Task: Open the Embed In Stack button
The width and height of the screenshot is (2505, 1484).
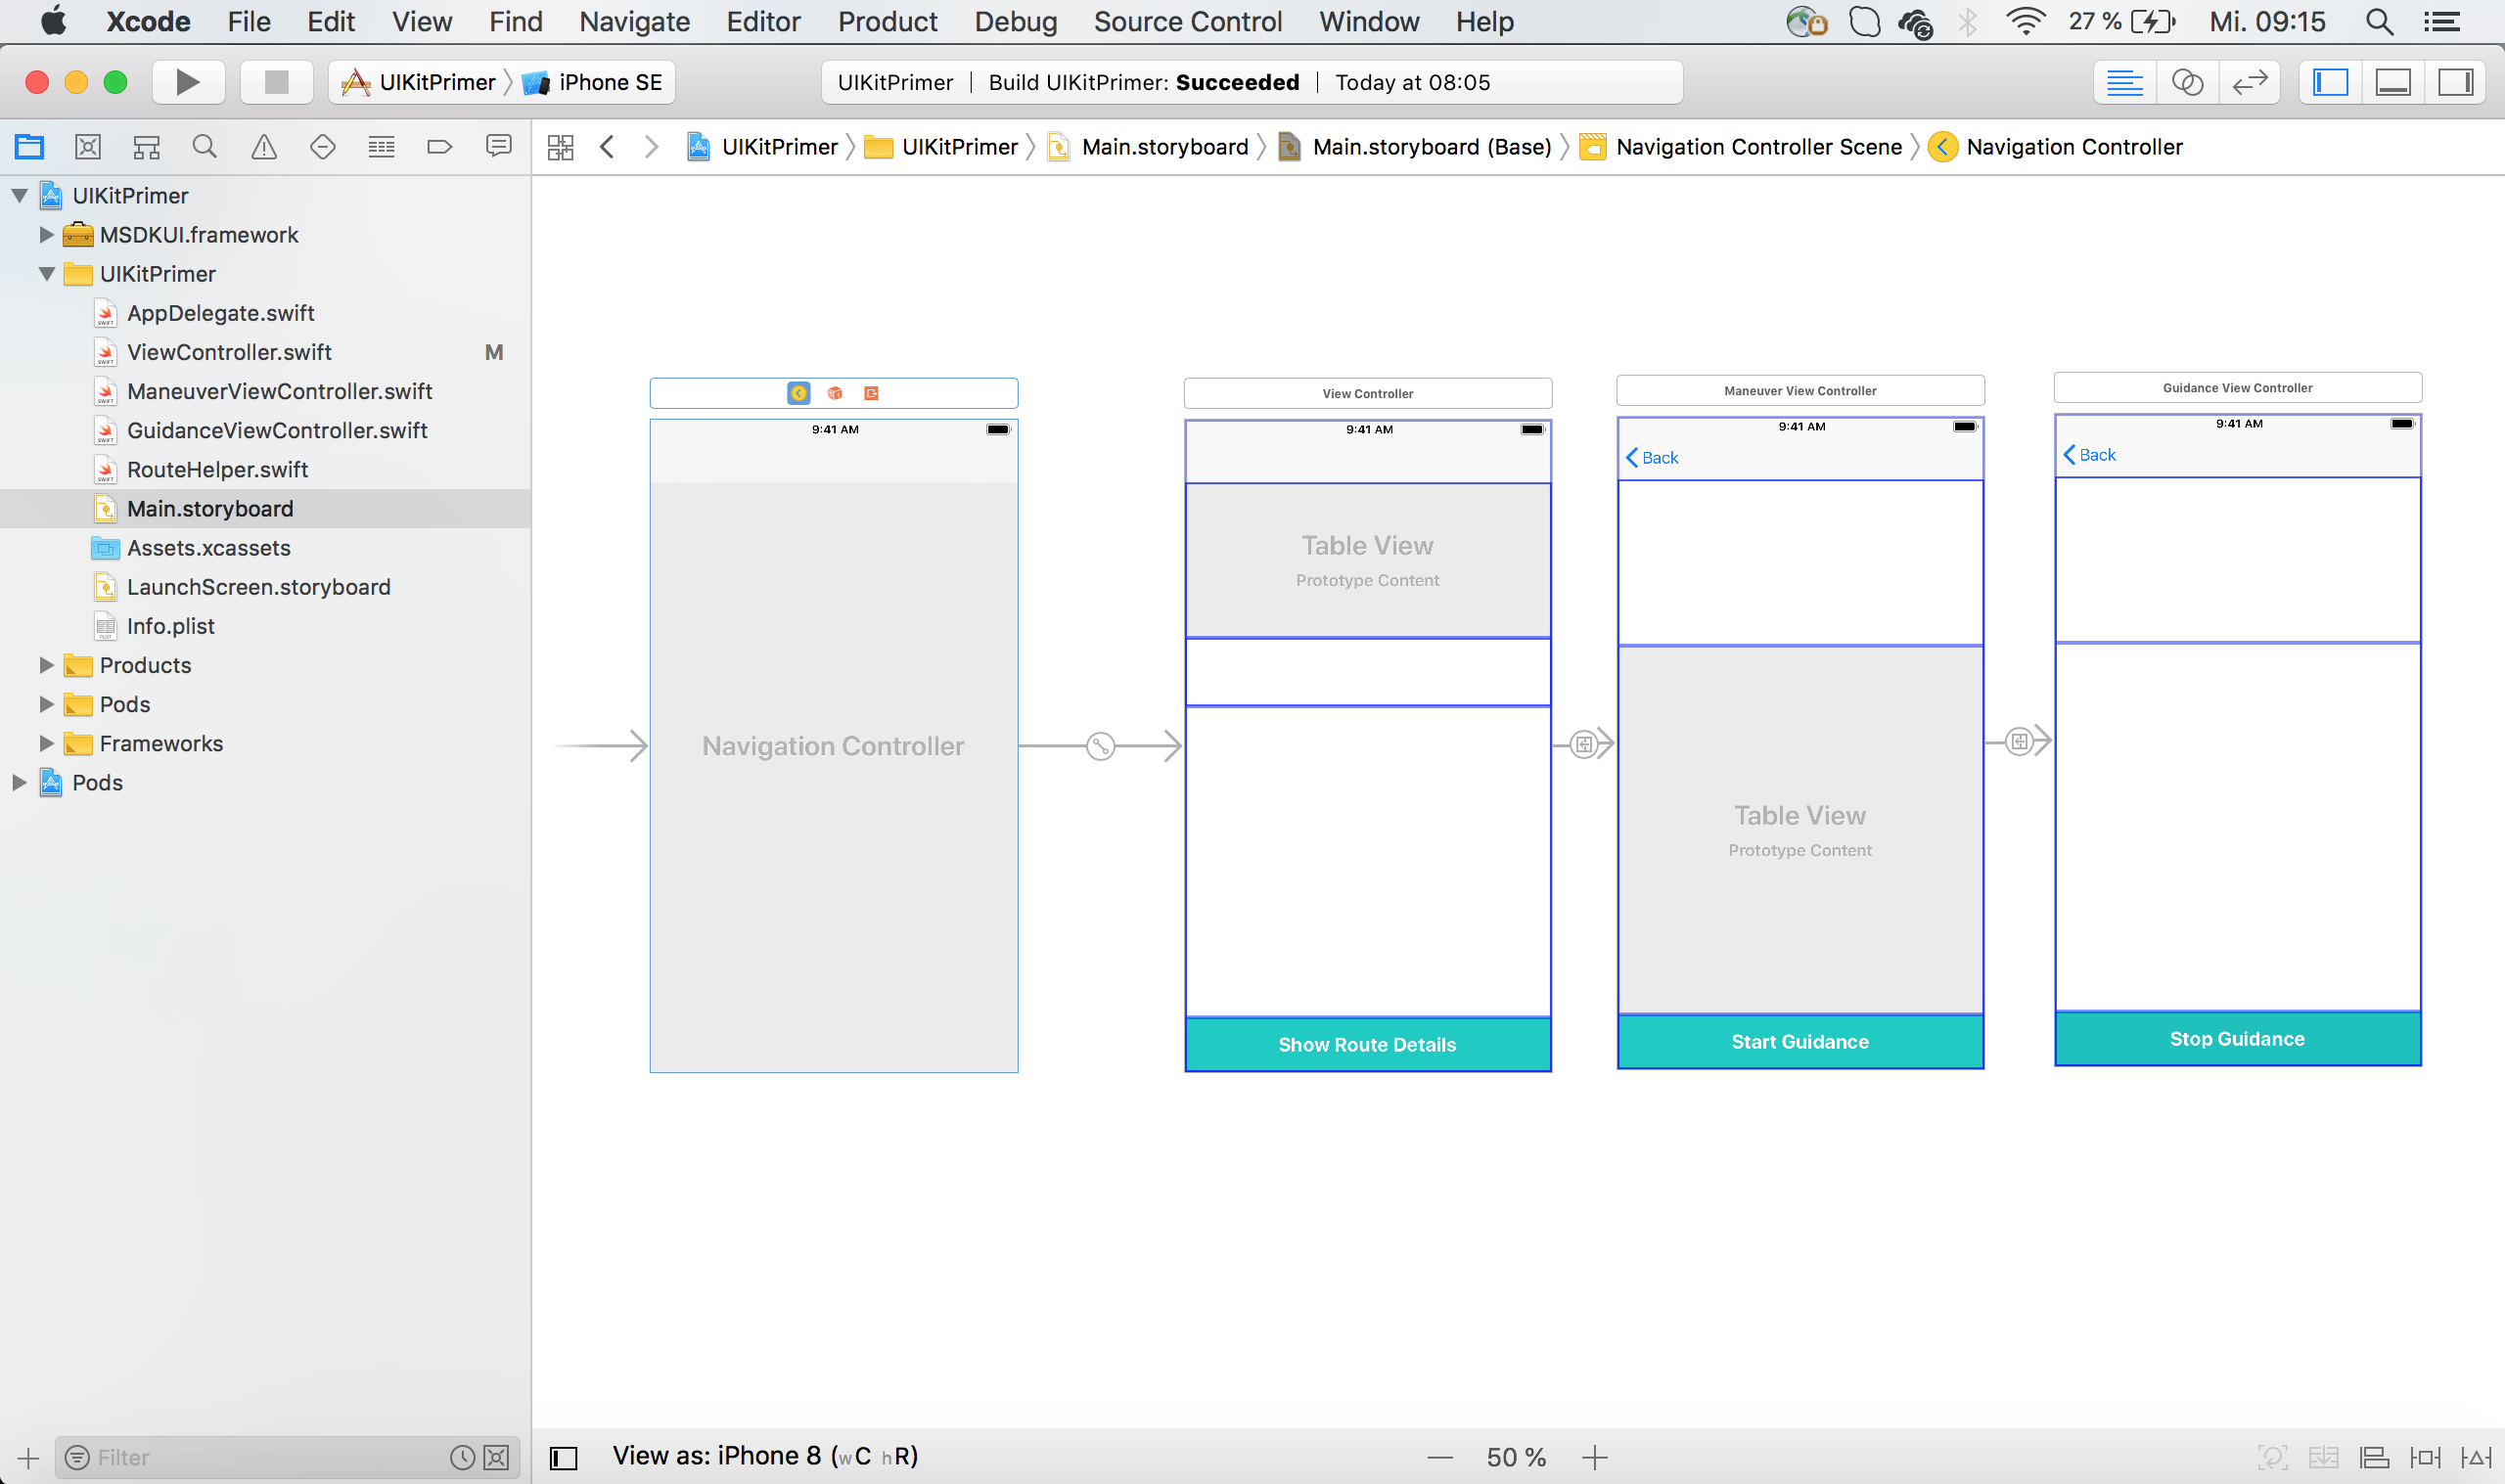Action: coord(2323,1458)
